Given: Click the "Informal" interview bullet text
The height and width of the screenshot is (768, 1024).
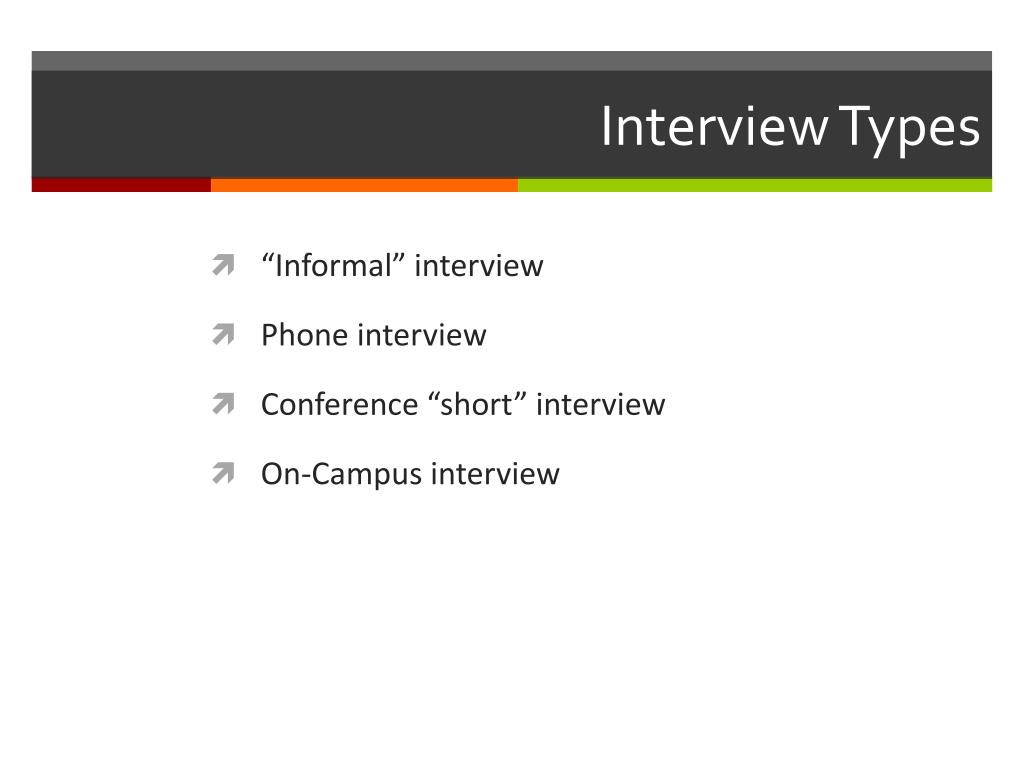Looking at the screenshot, I should (402, 266).
